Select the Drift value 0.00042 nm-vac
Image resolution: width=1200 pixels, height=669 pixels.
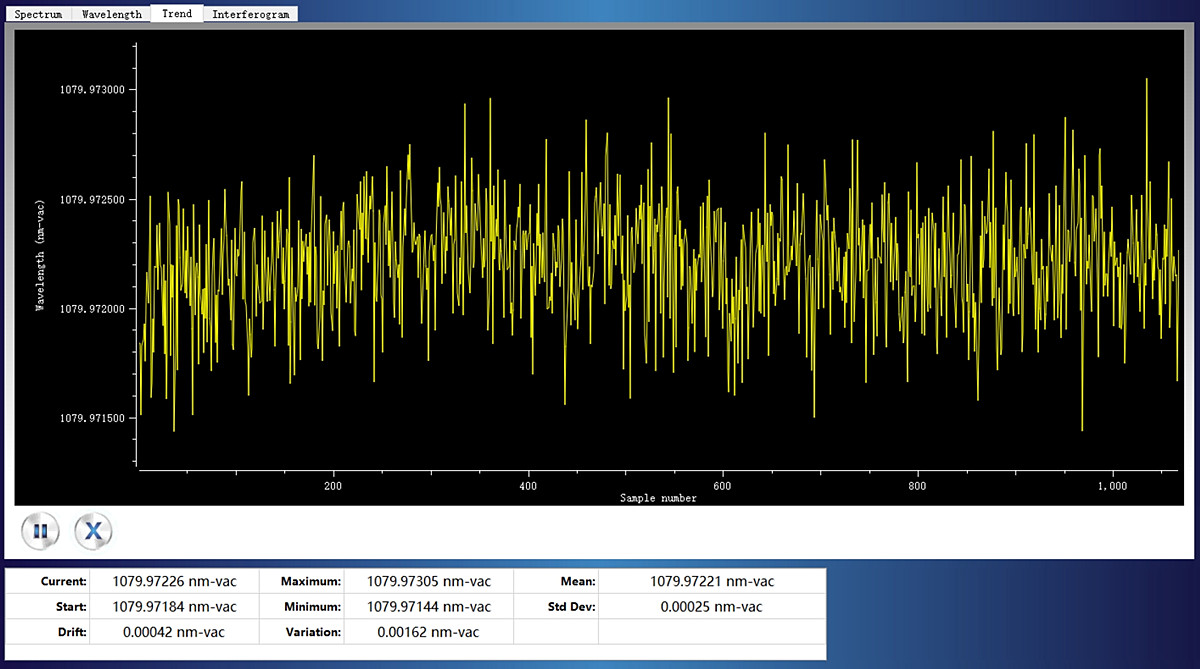(175, 632)
